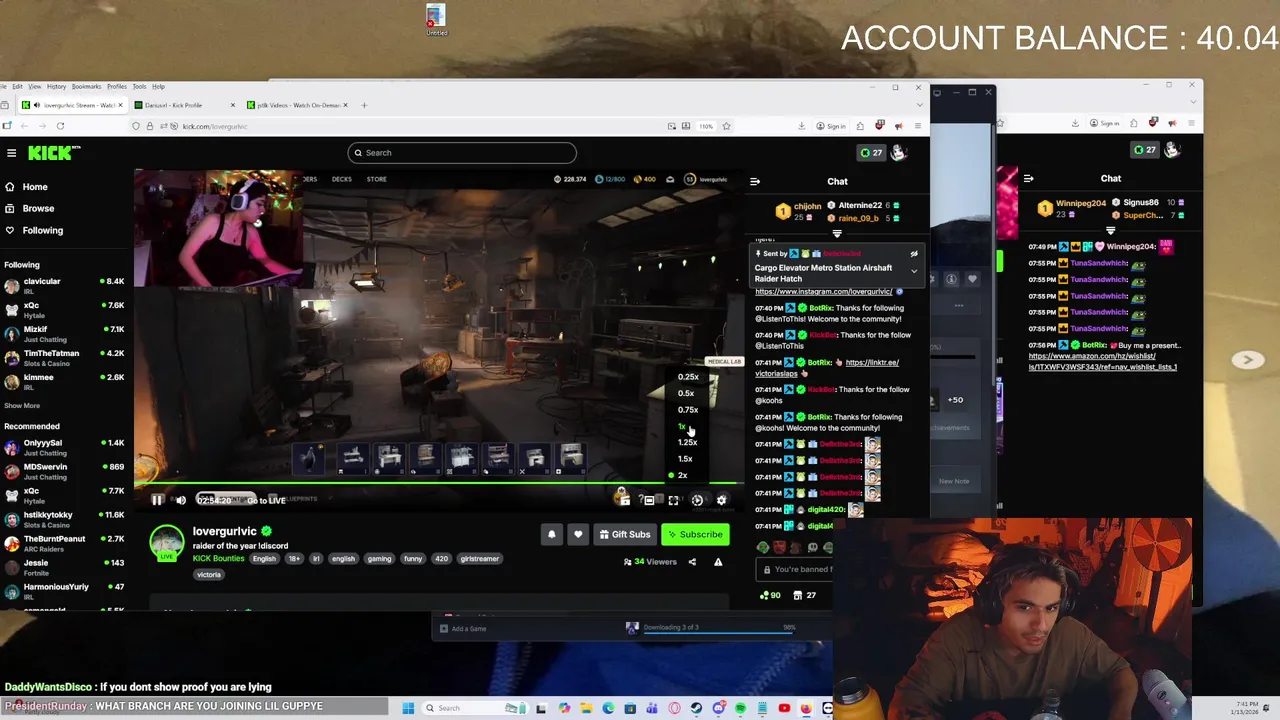Image resolution: width=1280 pixels, height=720 pixels.
Task: Toggle theater mode on video player
Action: tap(649, 500)
